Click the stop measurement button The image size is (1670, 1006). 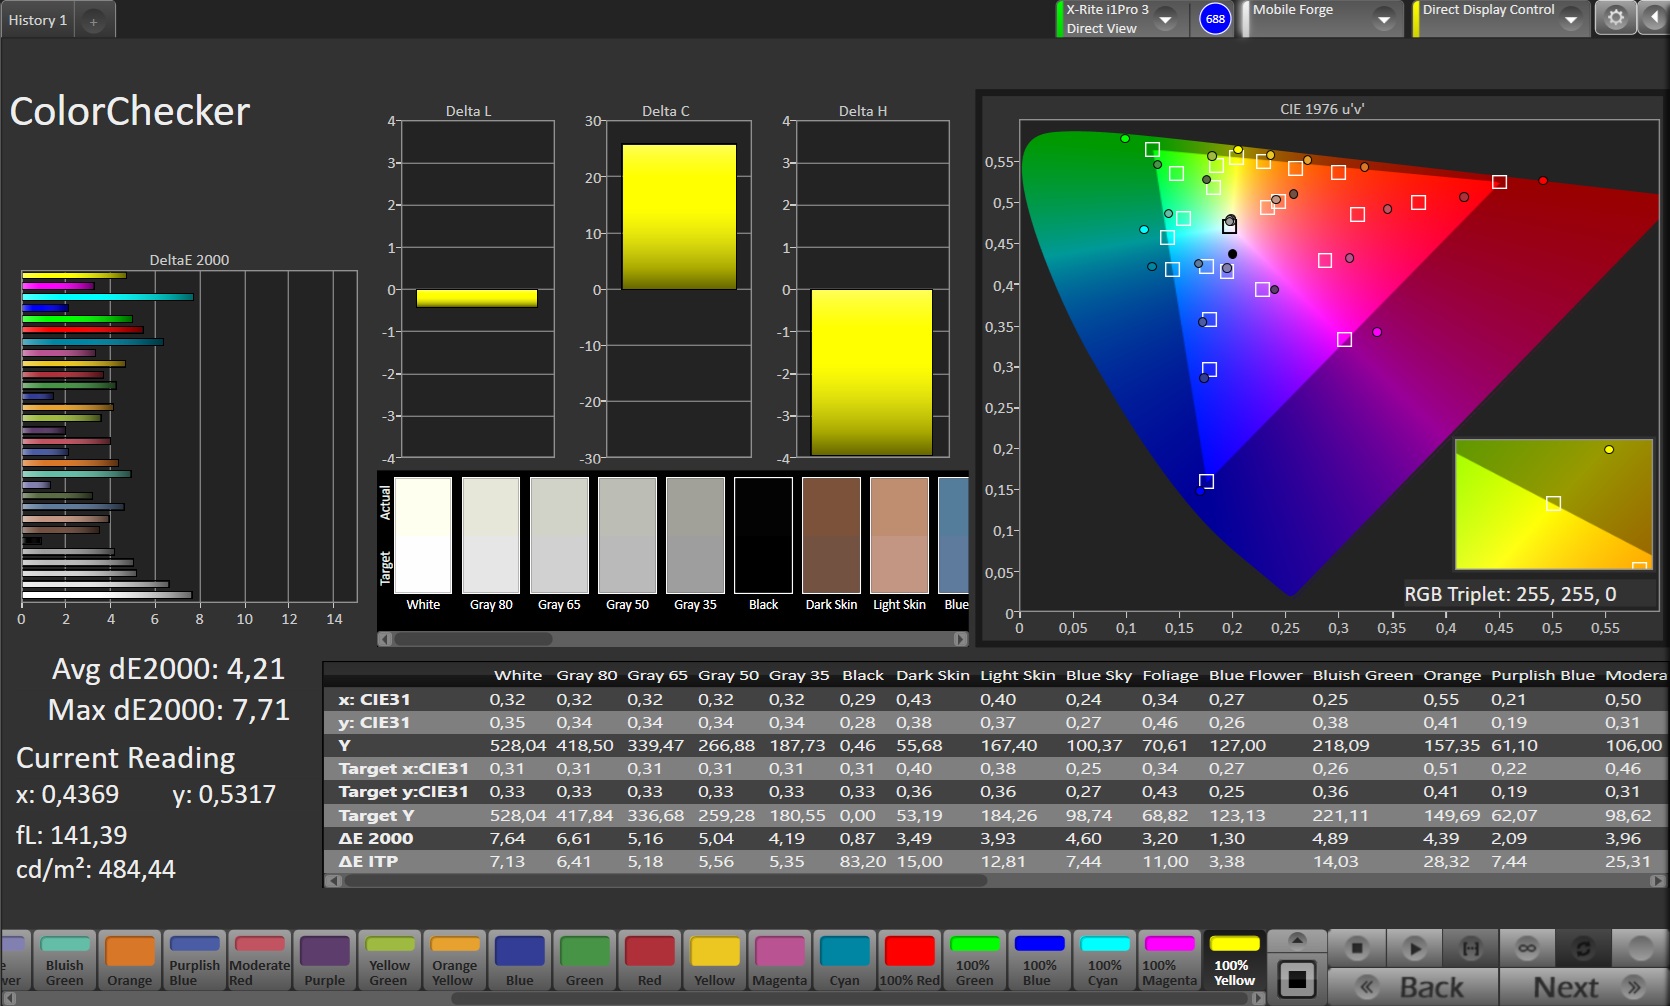pos(1357,947)
